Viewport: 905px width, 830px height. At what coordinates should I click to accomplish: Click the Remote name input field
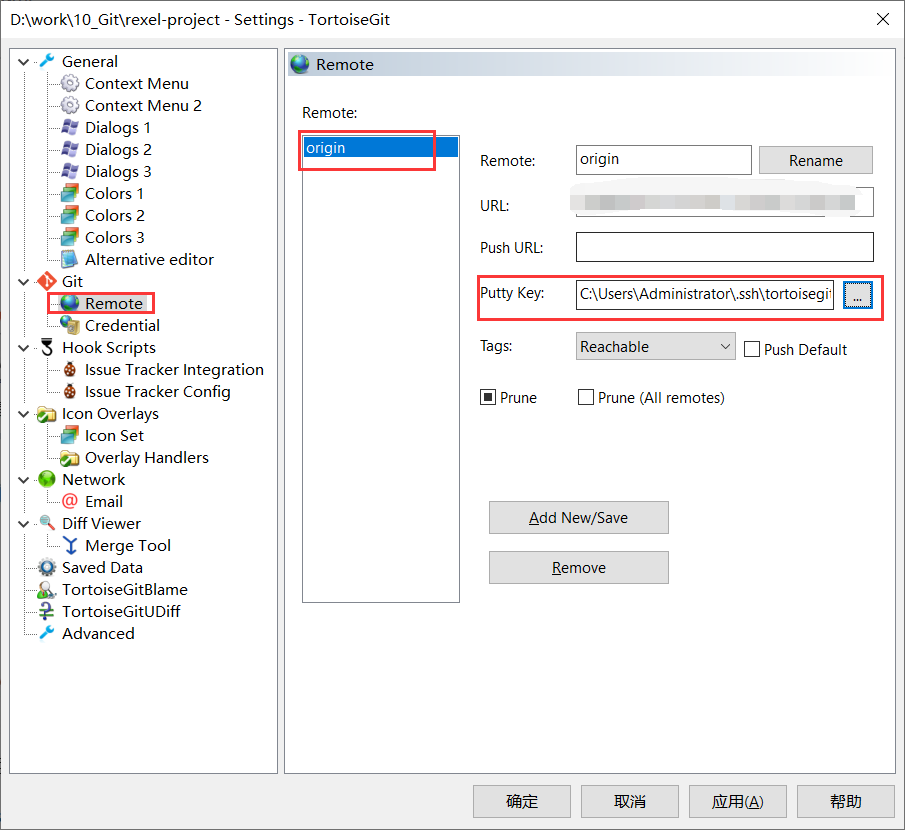click(x=664, y=160)
